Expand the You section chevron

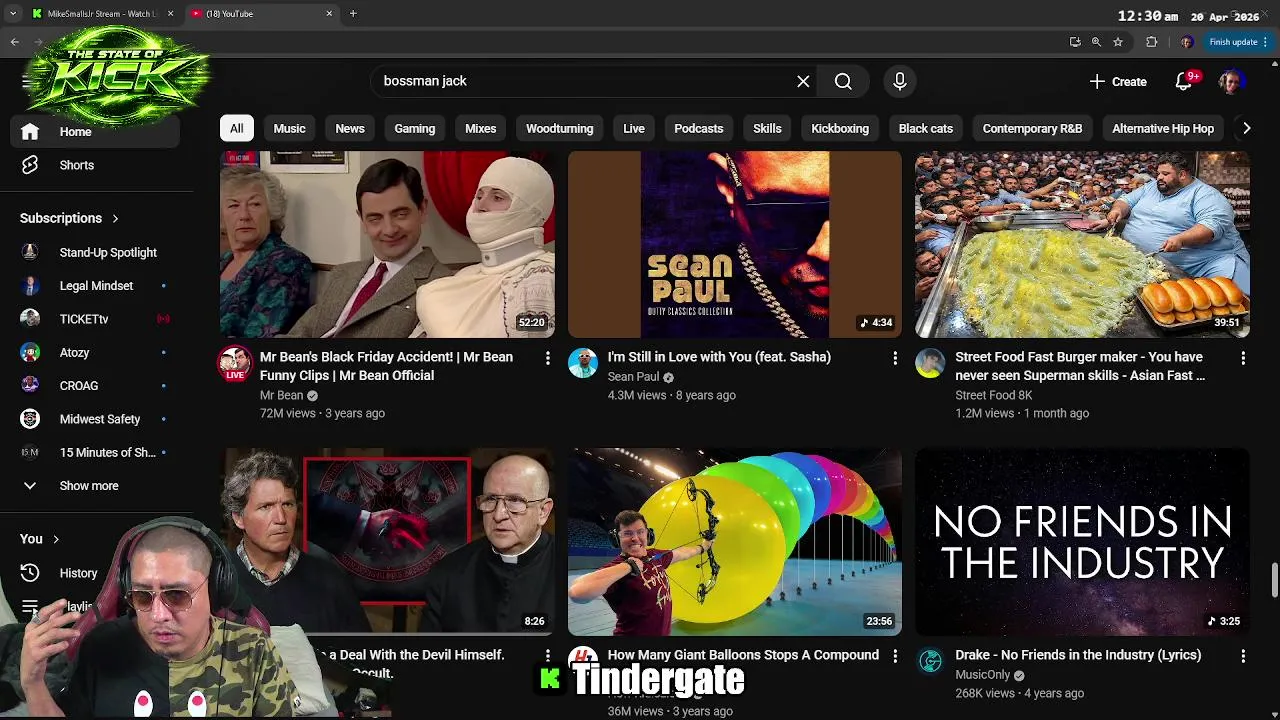(x=56, y=539)
